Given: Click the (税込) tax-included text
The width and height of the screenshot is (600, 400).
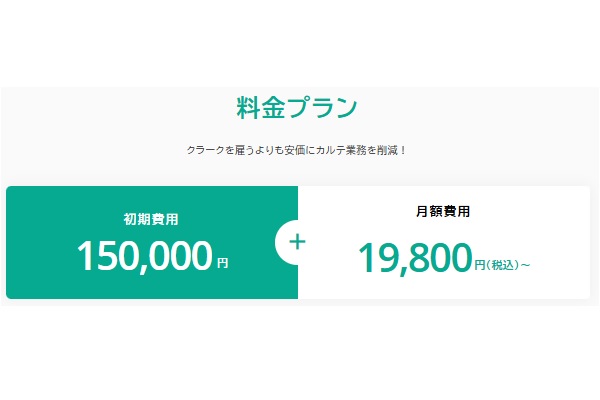Looking at the screenshot, I should point(502,265).
